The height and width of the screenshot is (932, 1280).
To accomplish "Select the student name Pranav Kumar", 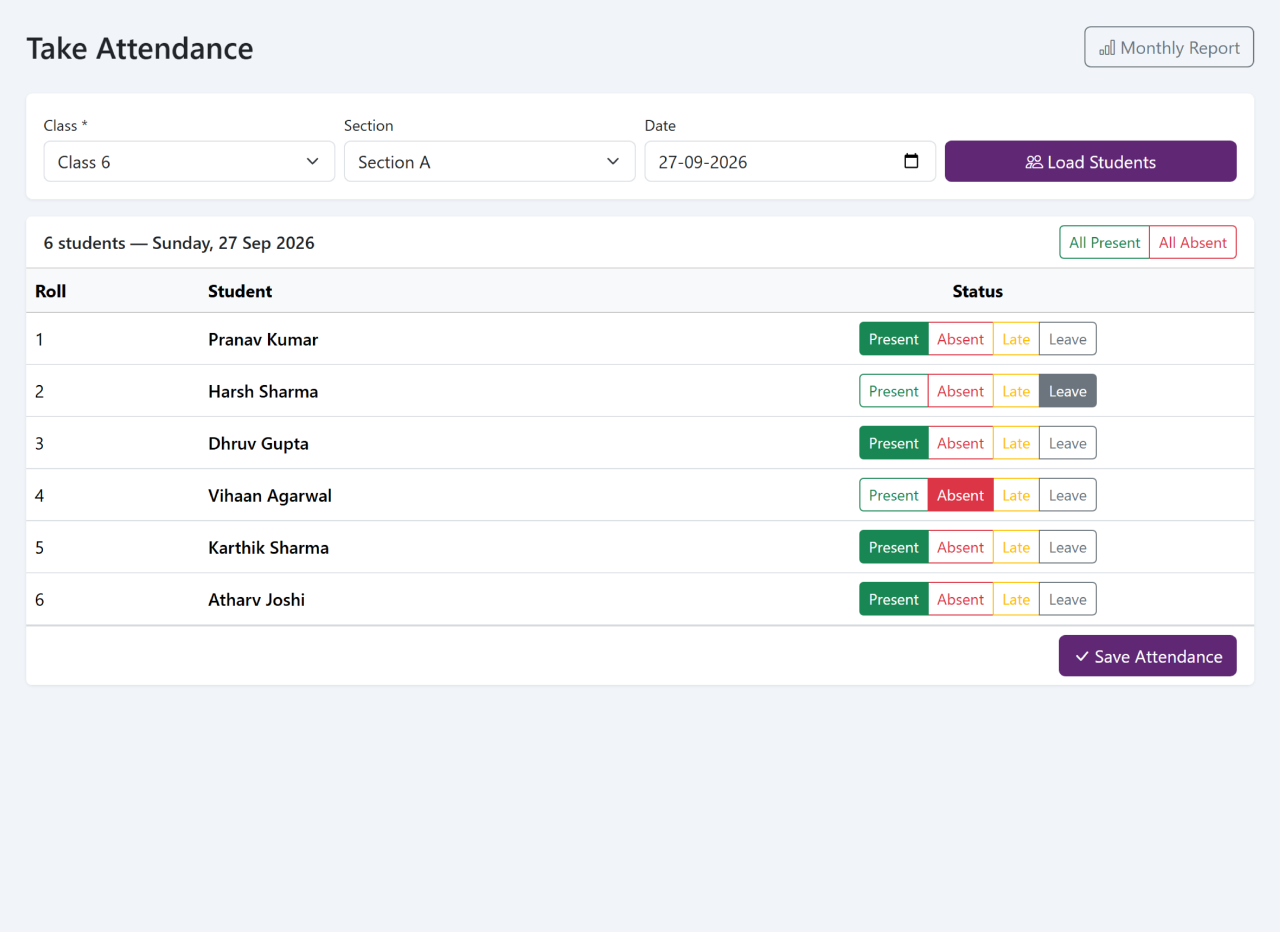I will pos(263,339).
